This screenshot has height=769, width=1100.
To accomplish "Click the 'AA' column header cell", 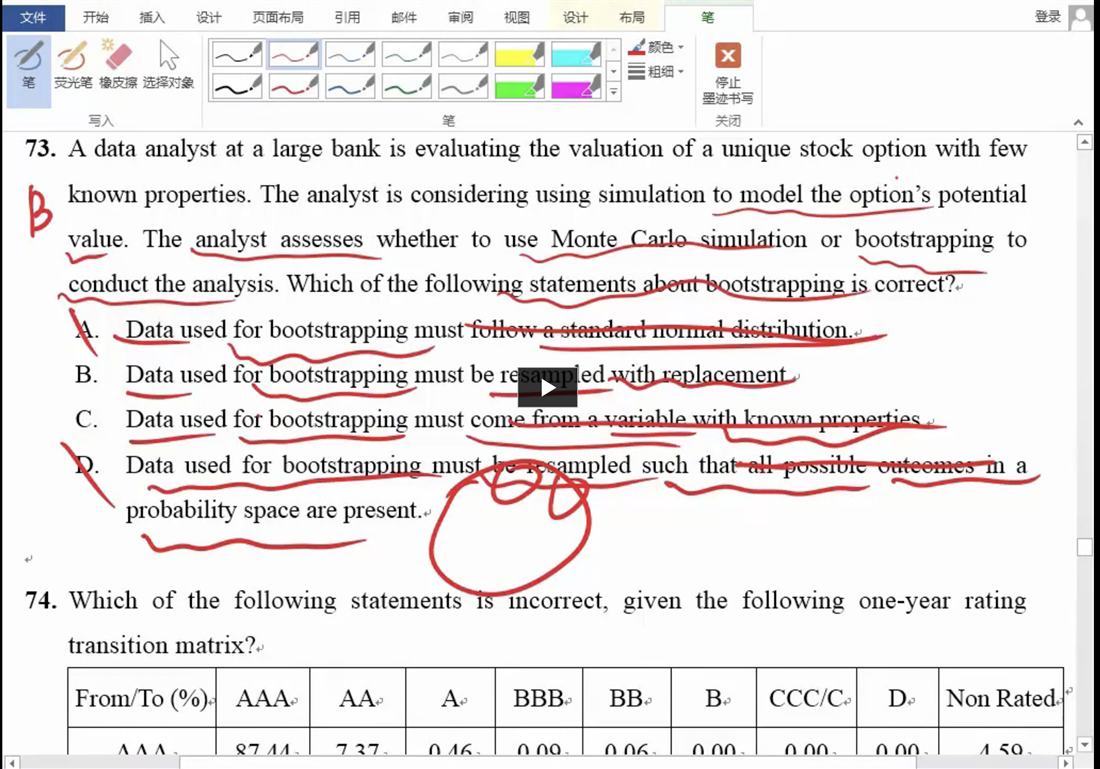I will click(x=358, y=698).
